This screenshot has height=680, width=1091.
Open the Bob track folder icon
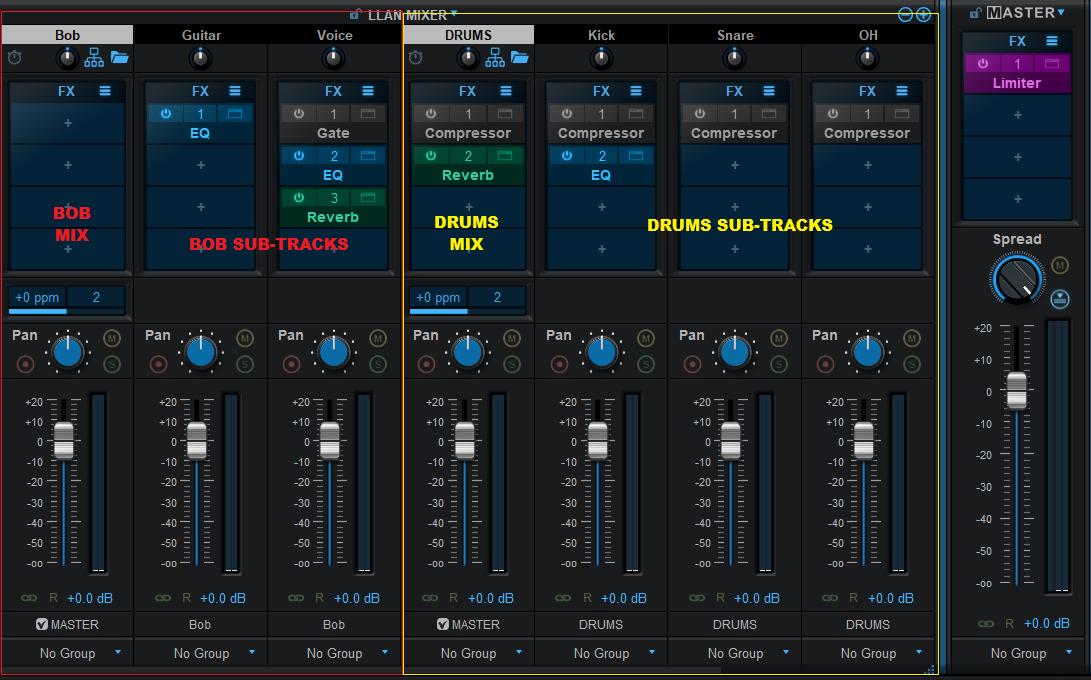120,58
